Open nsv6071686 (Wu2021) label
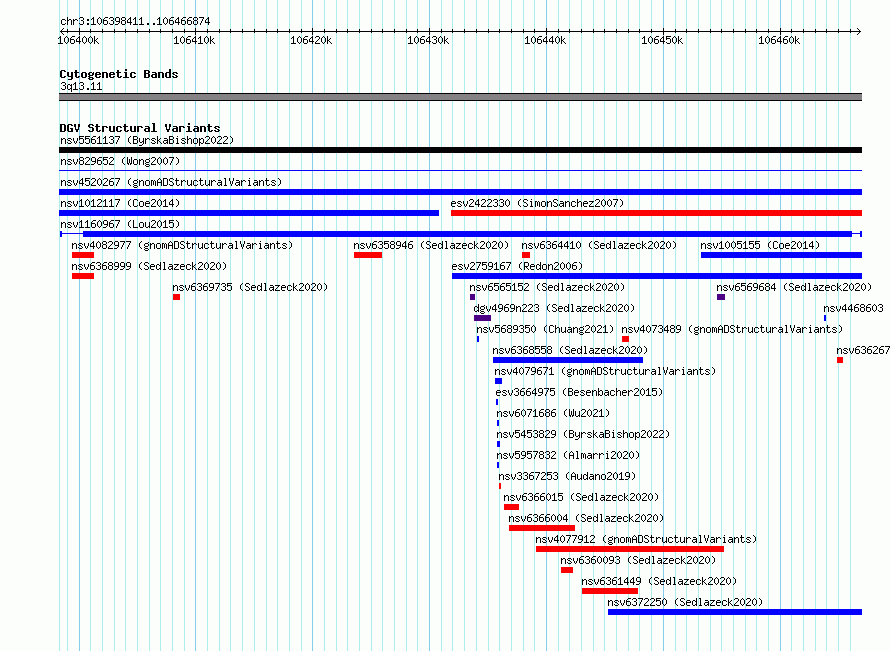Screen dimensions: 890x651 click(x=553, y=413)
